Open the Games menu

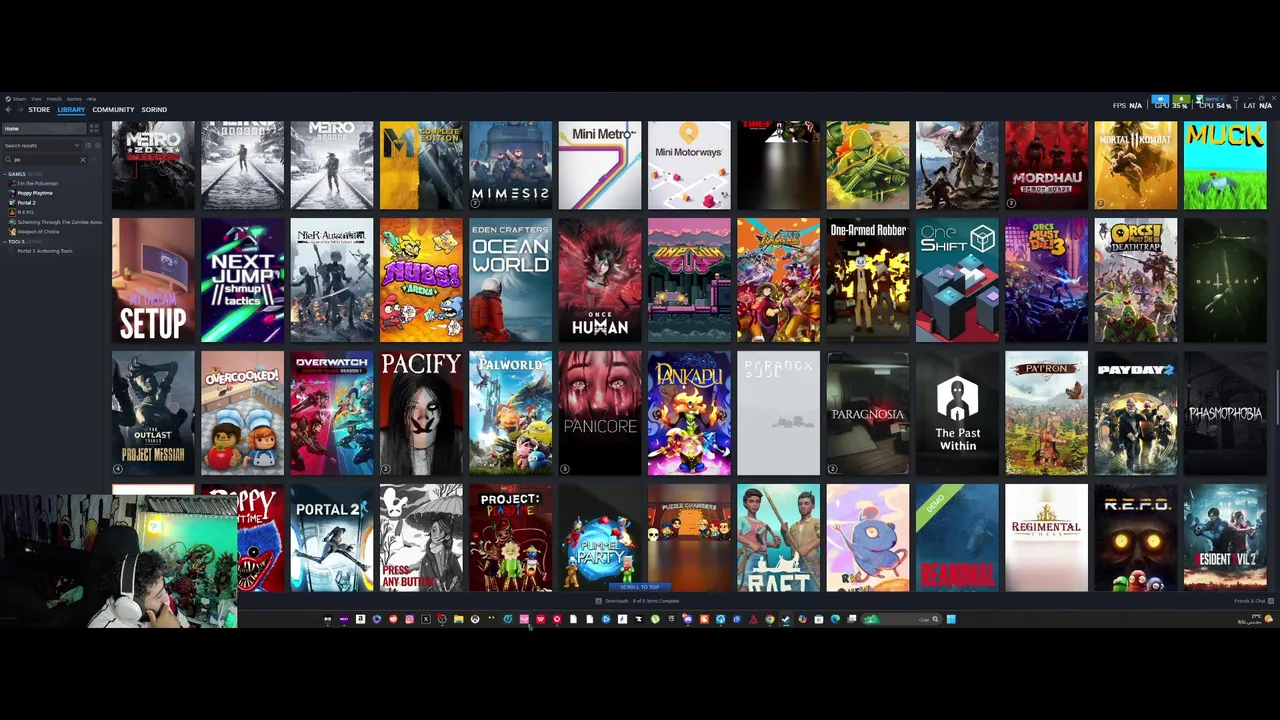(x=74, y=99)
